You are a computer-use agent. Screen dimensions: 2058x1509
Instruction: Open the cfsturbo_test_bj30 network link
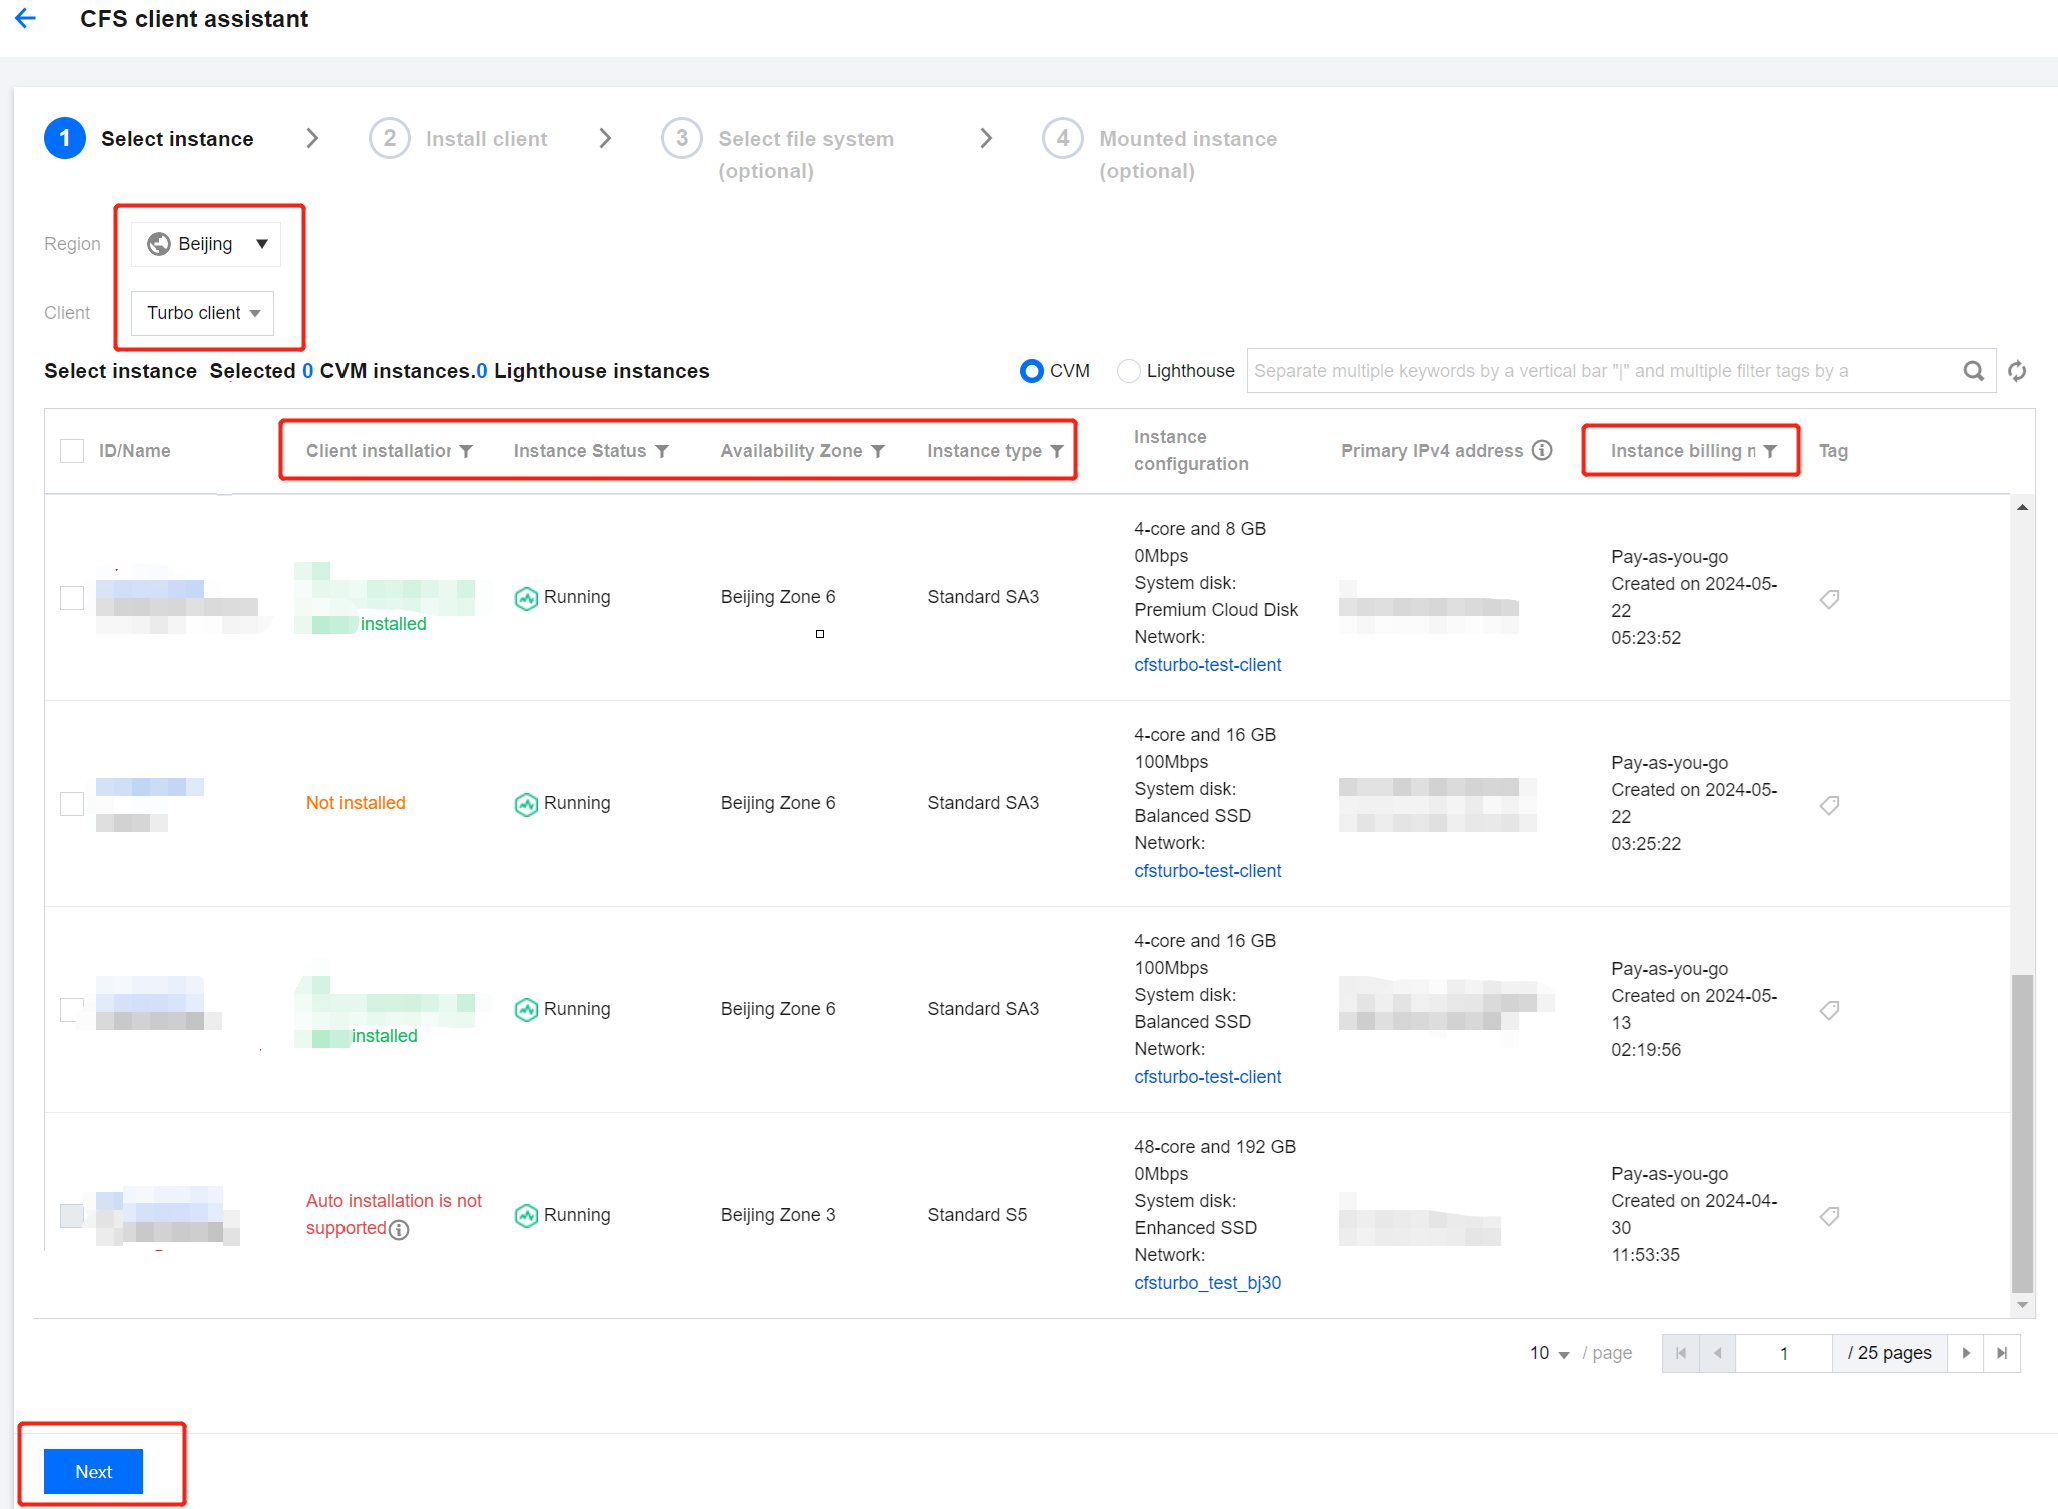pyautogui.click(x=1207, y=1282)
